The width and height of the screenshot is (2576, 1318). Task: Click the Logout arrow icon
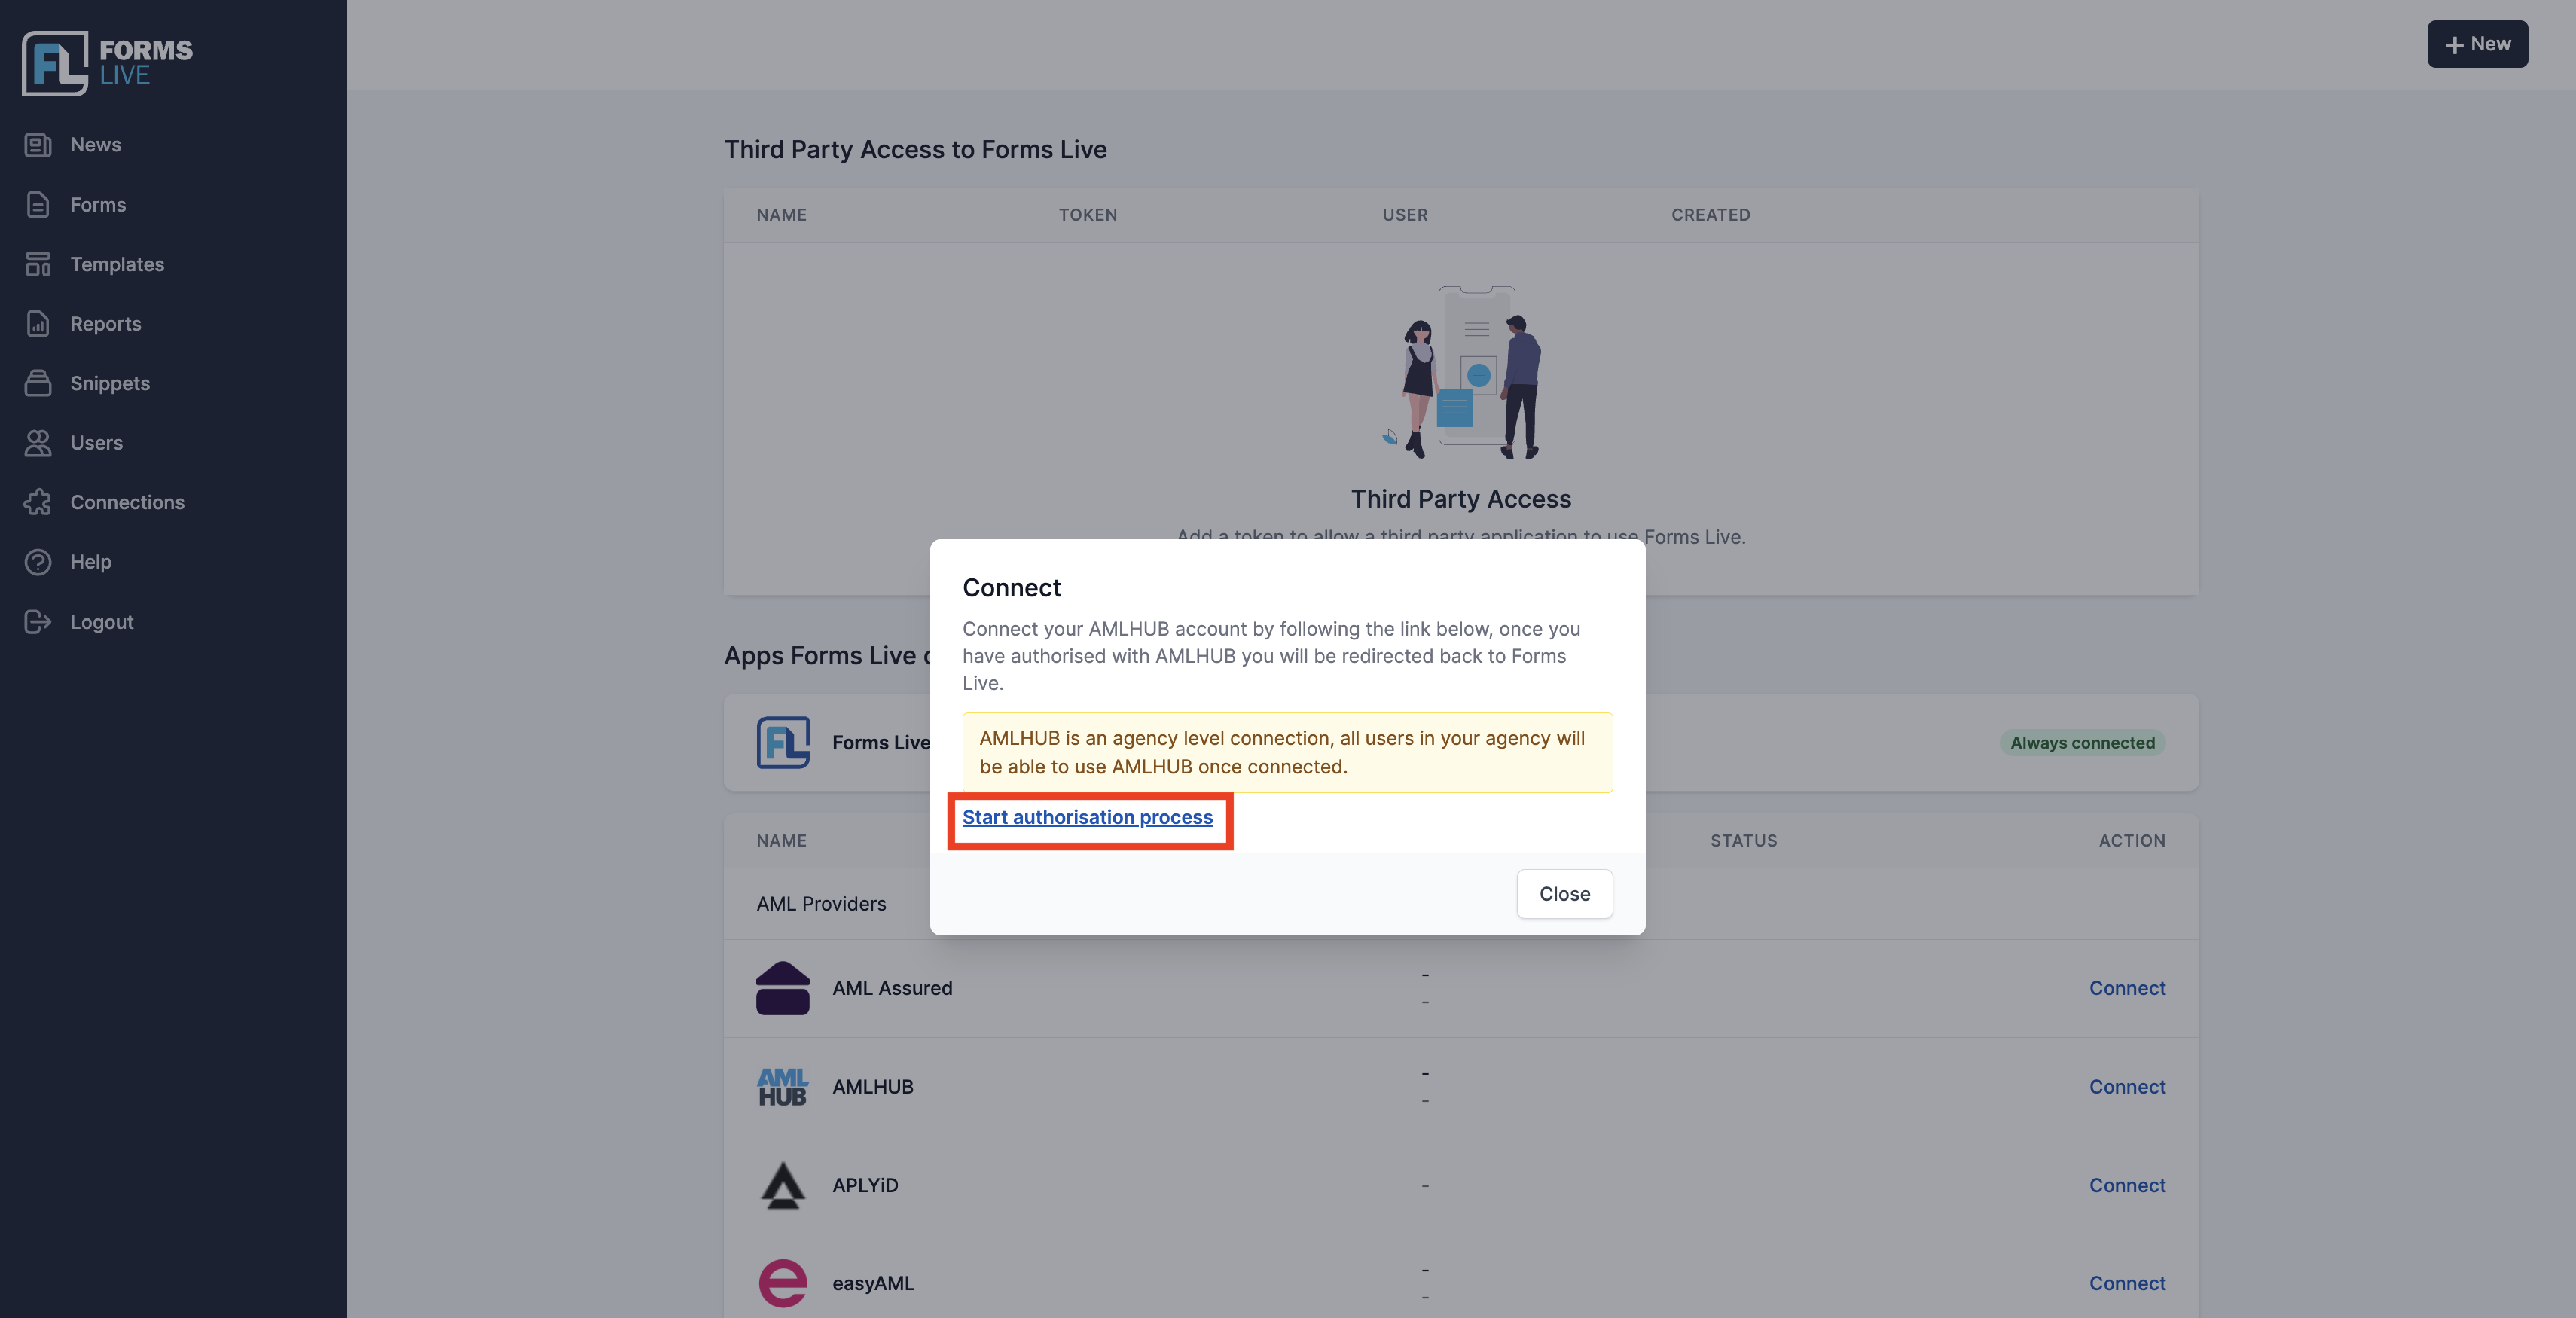38,622
